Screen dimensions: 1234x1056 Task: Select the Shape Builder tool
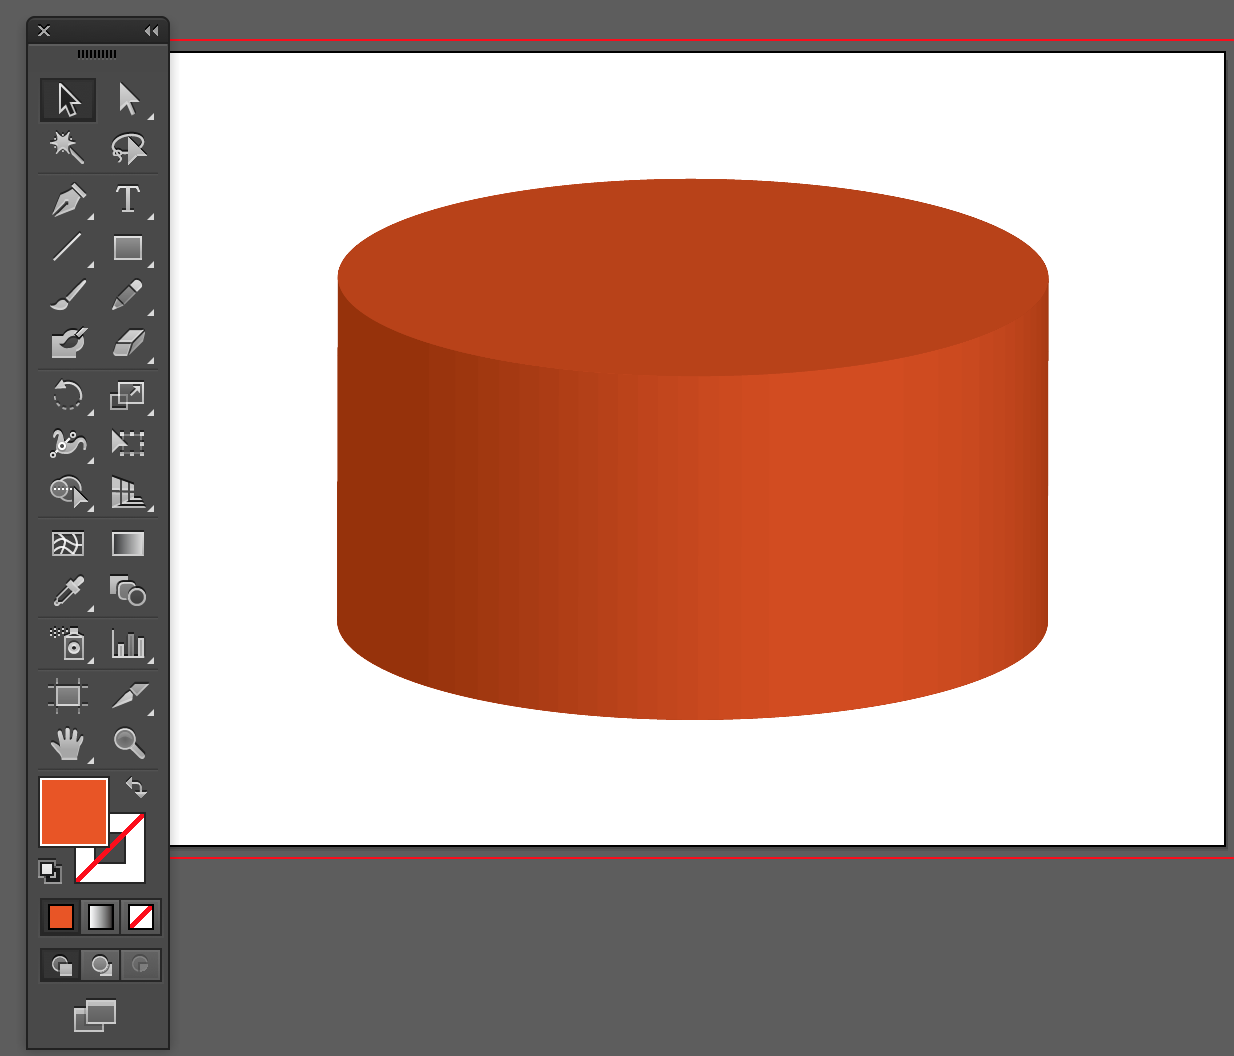coord(68,491)
